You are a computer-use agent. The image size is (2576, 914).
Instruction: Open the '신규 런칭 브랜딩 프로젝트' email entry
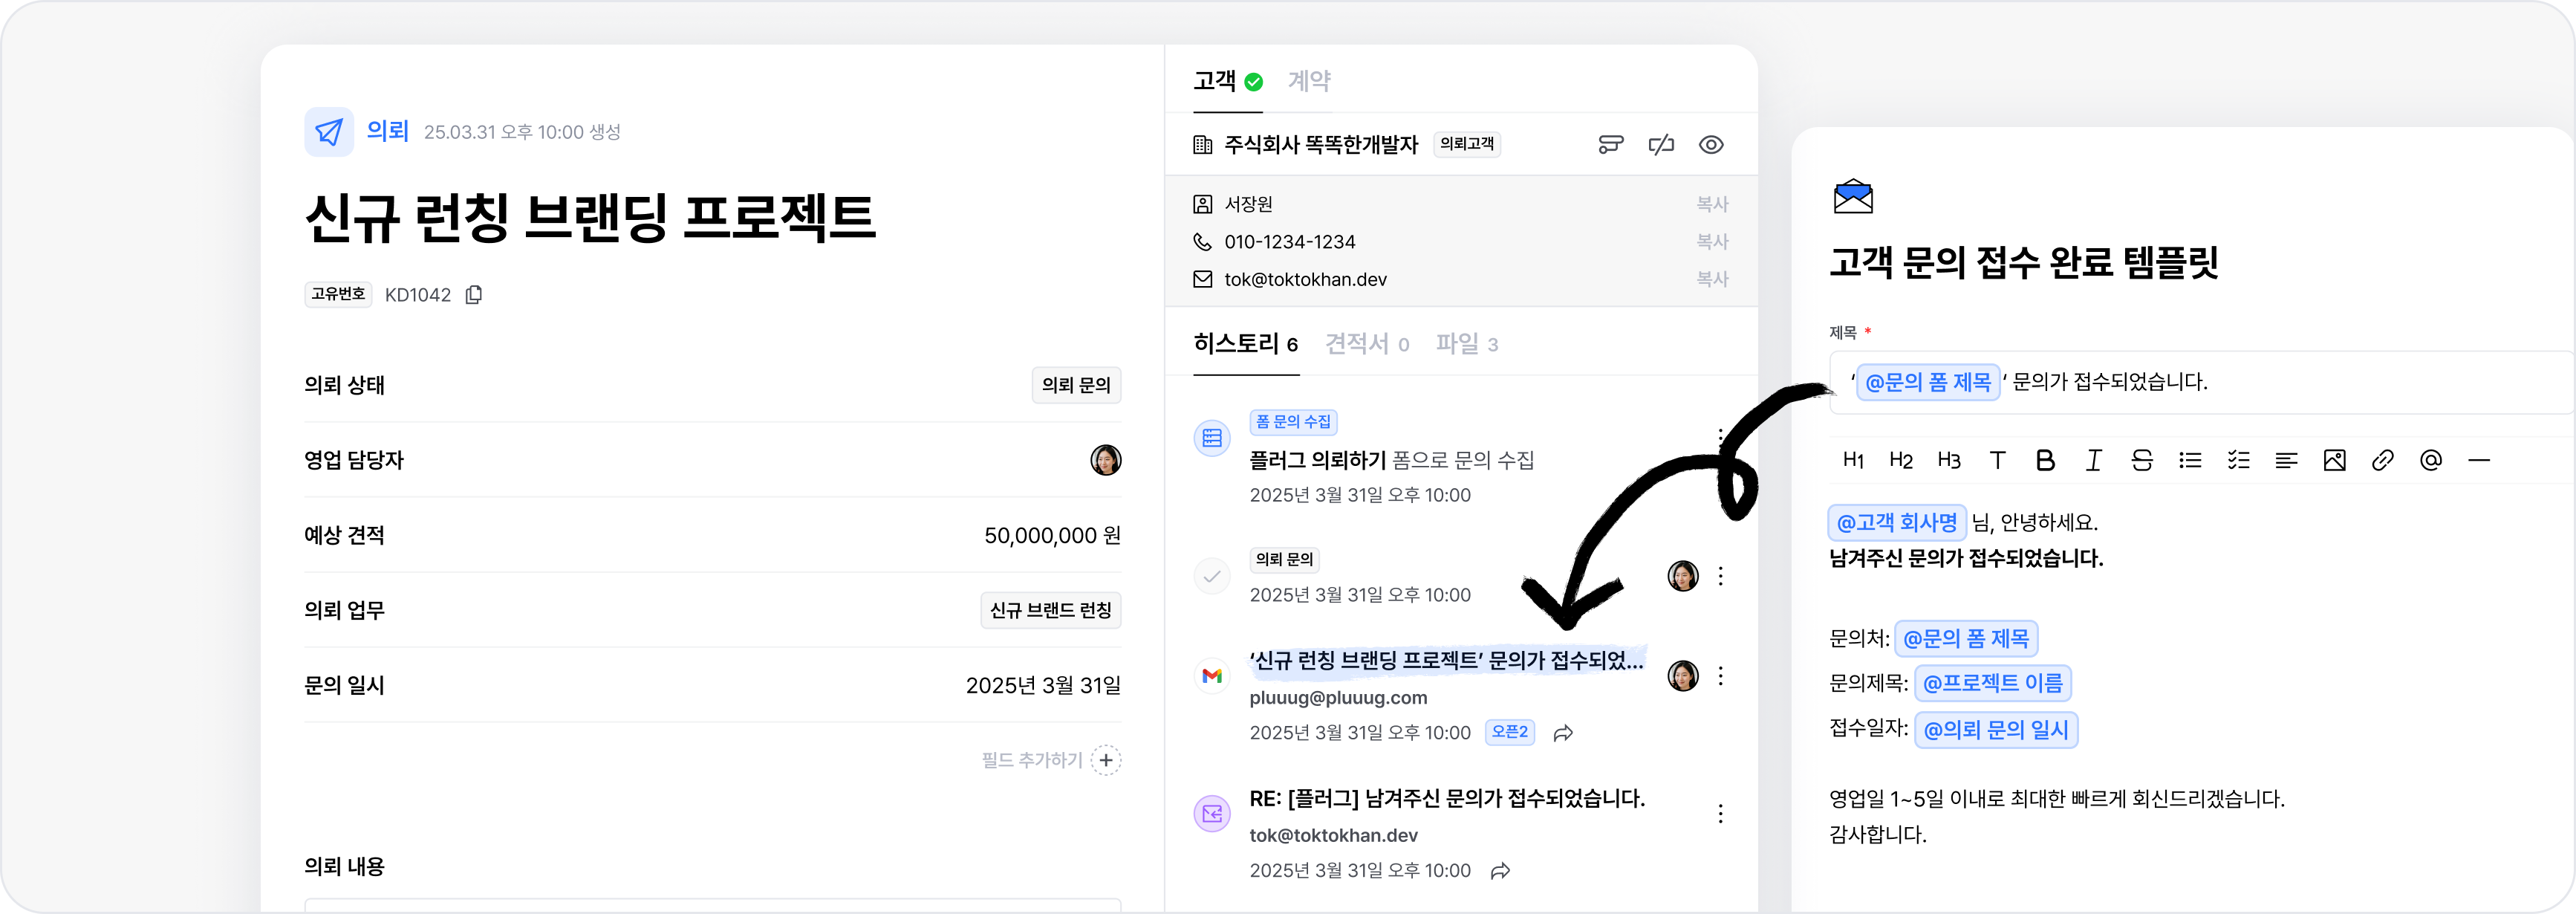pos(1446,661)
